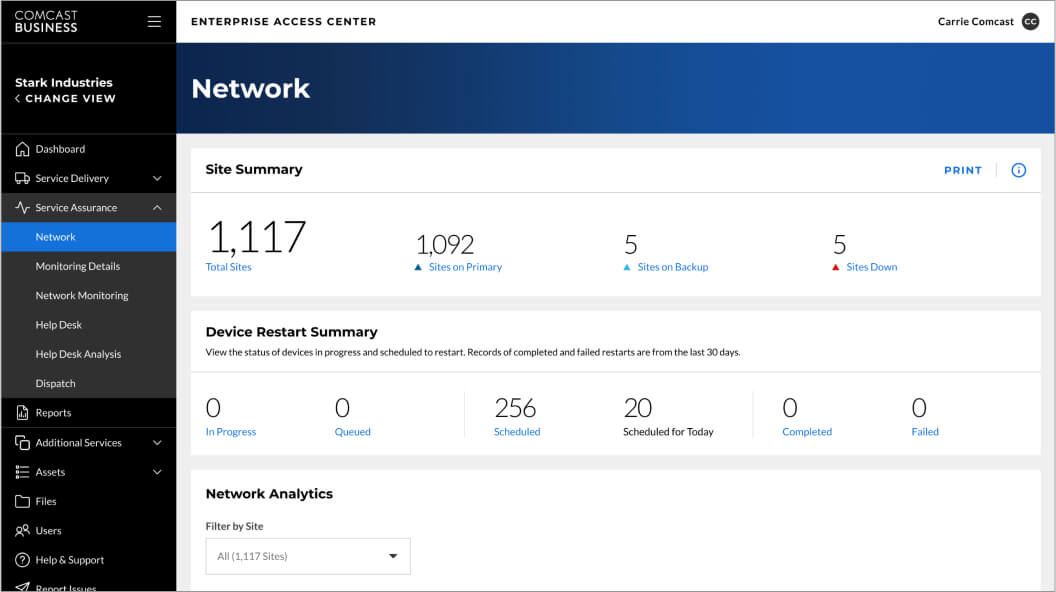Click the Files folder icon
Image resolution: width=1056 pixels, height=592 pixels.
pos(22,501)
